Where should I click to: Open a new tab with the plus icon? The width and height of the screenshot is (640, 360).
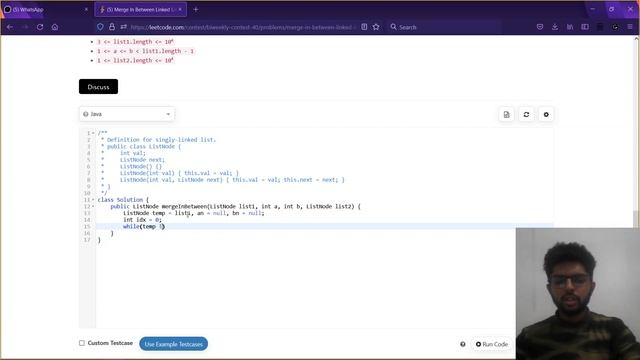click(196, 9)
